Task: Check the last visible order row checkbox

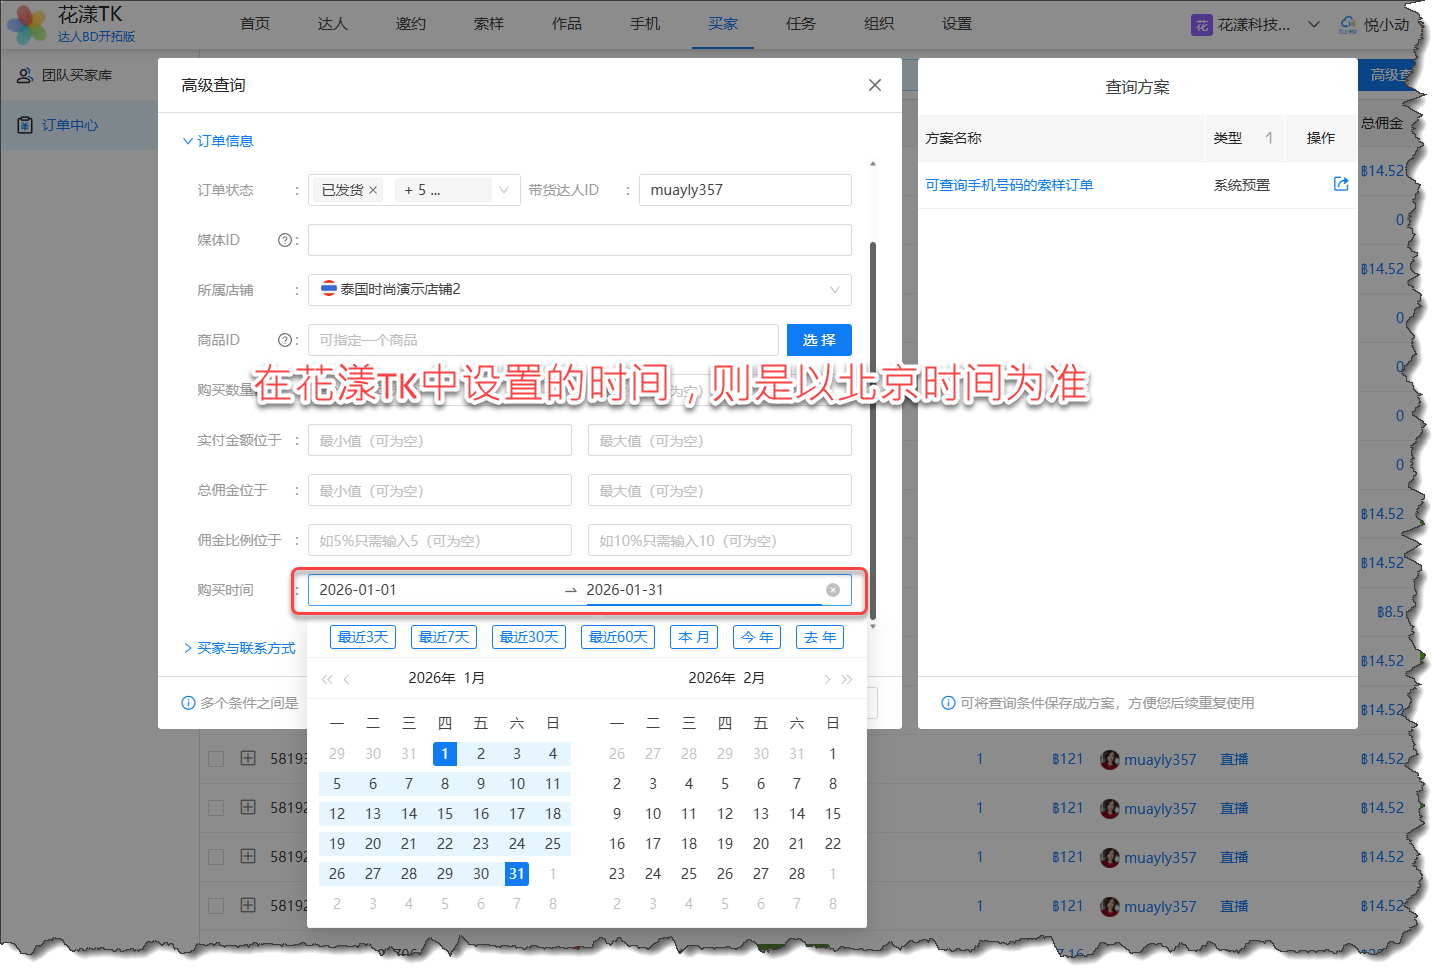Action: [x=216, y=906]
